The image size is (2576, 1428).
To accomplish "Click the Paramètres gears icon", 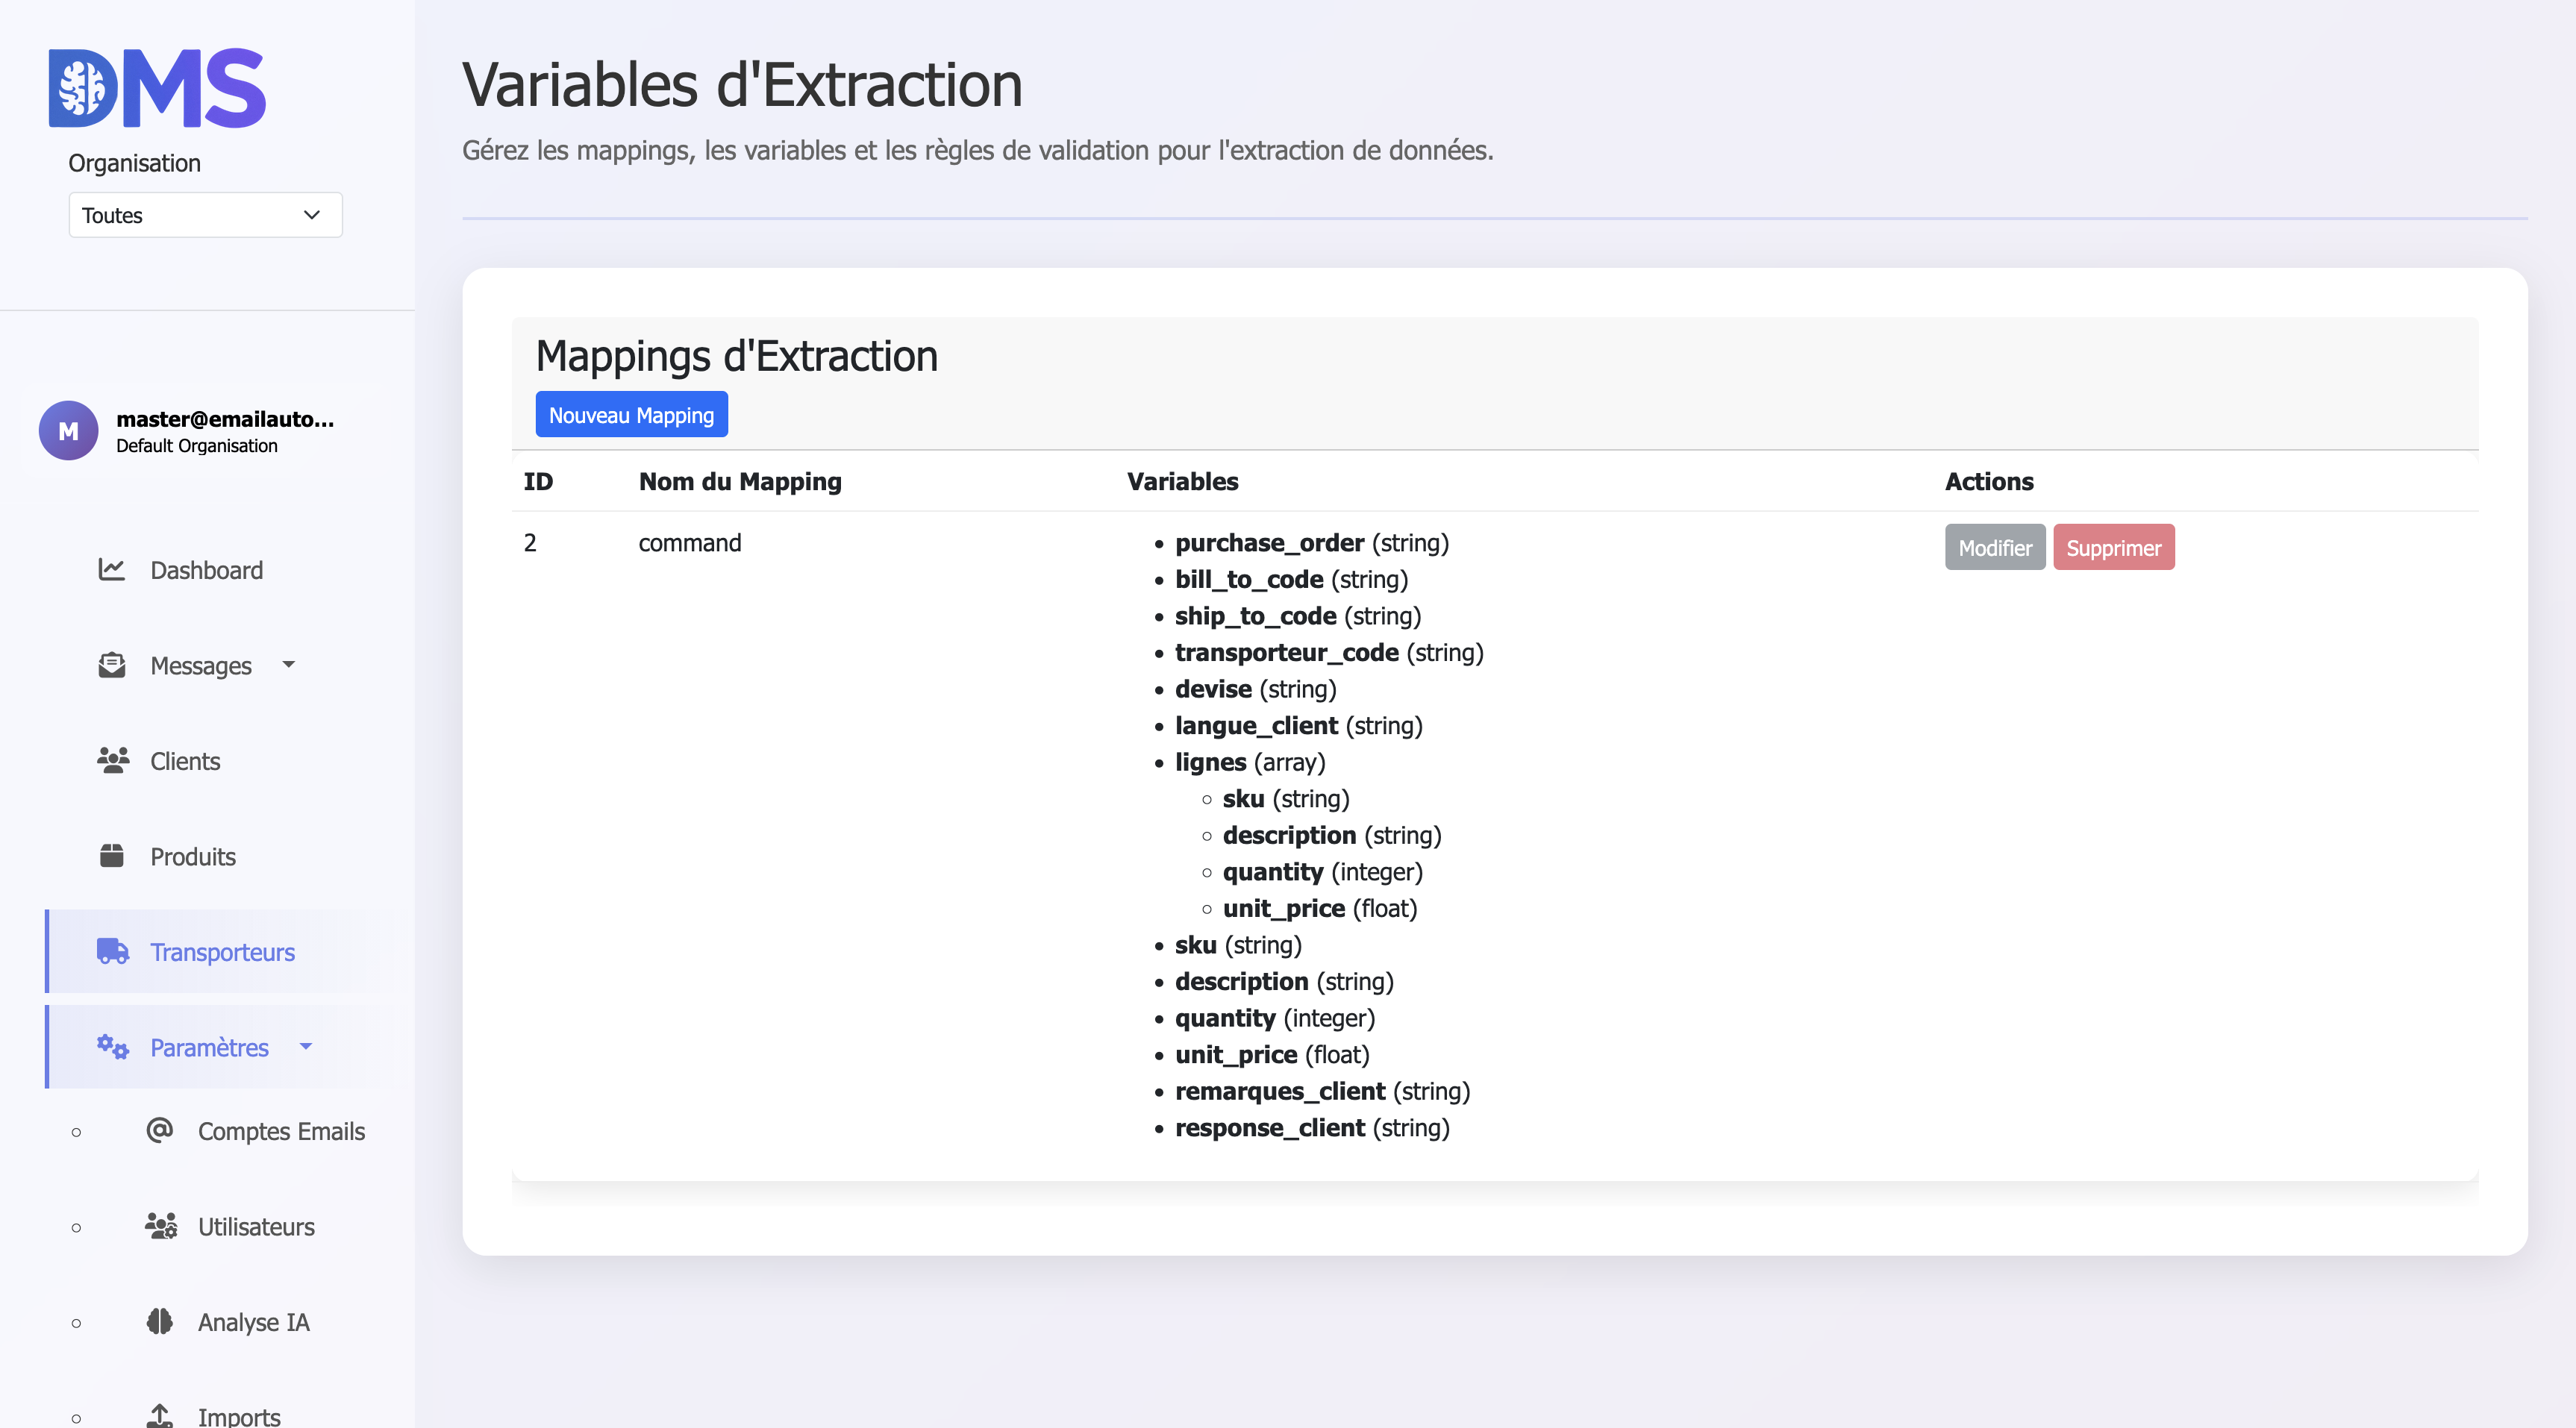I will [x=112, y=1047].
